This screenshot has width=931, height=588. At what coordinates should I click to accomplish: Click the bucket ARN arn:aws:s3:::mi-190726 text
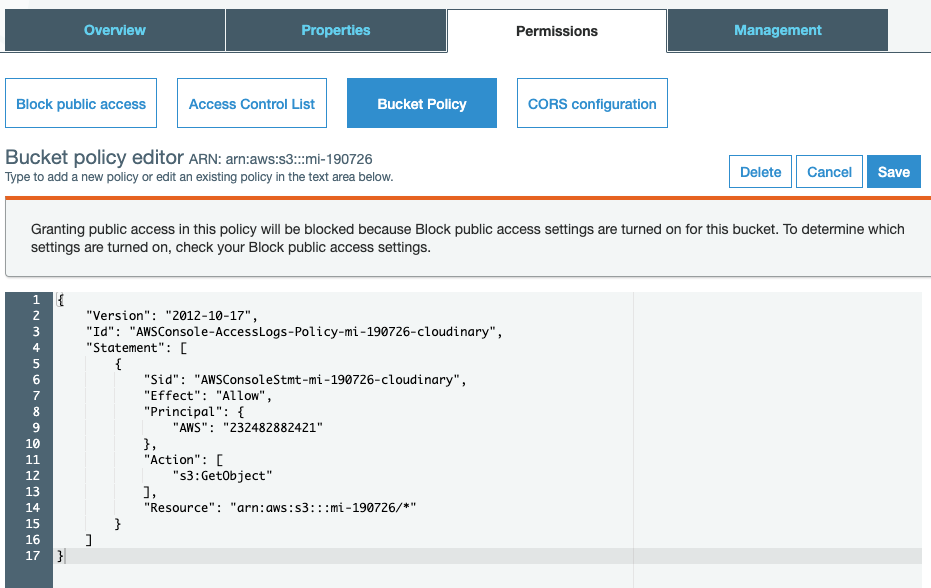click(299, 159)
